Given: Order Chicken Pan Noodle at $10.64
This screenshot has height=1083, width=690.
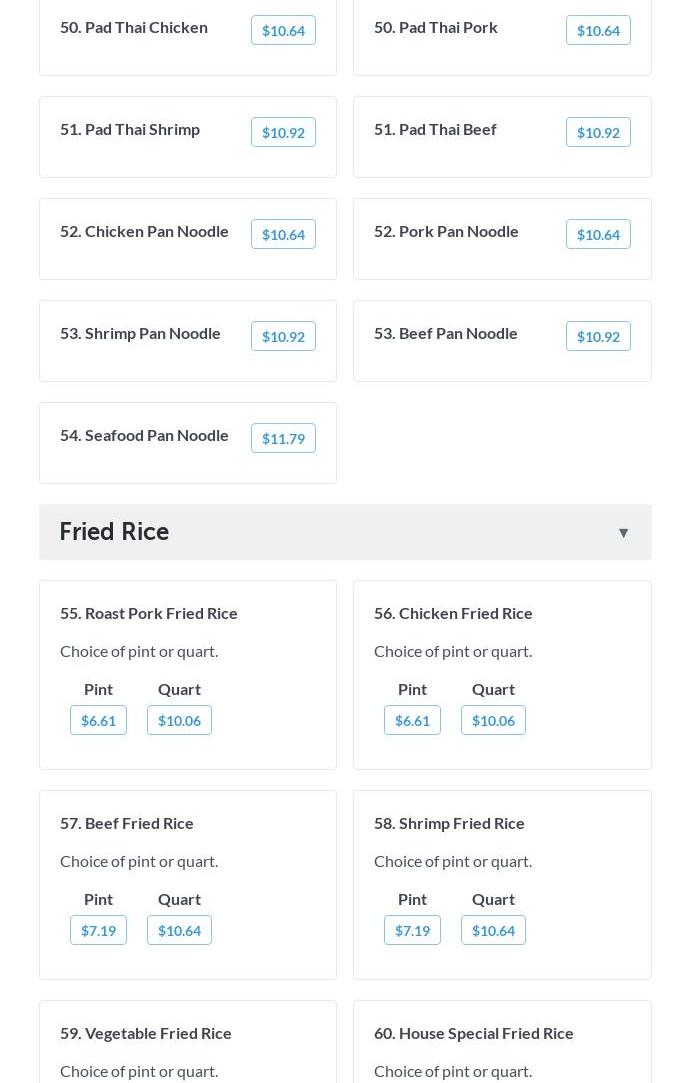Looking at the screenshot, I should point(283,235).
